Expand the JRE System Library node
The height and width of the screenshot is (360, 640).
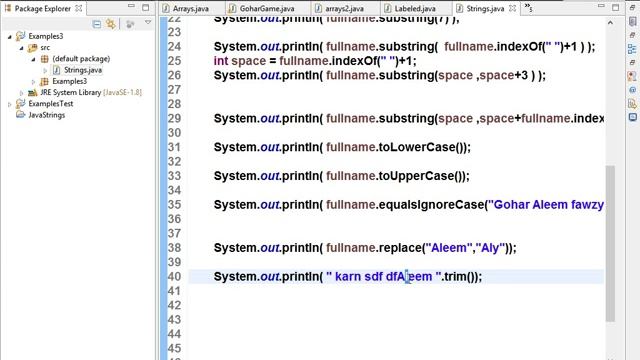click(x=22, y=93)
